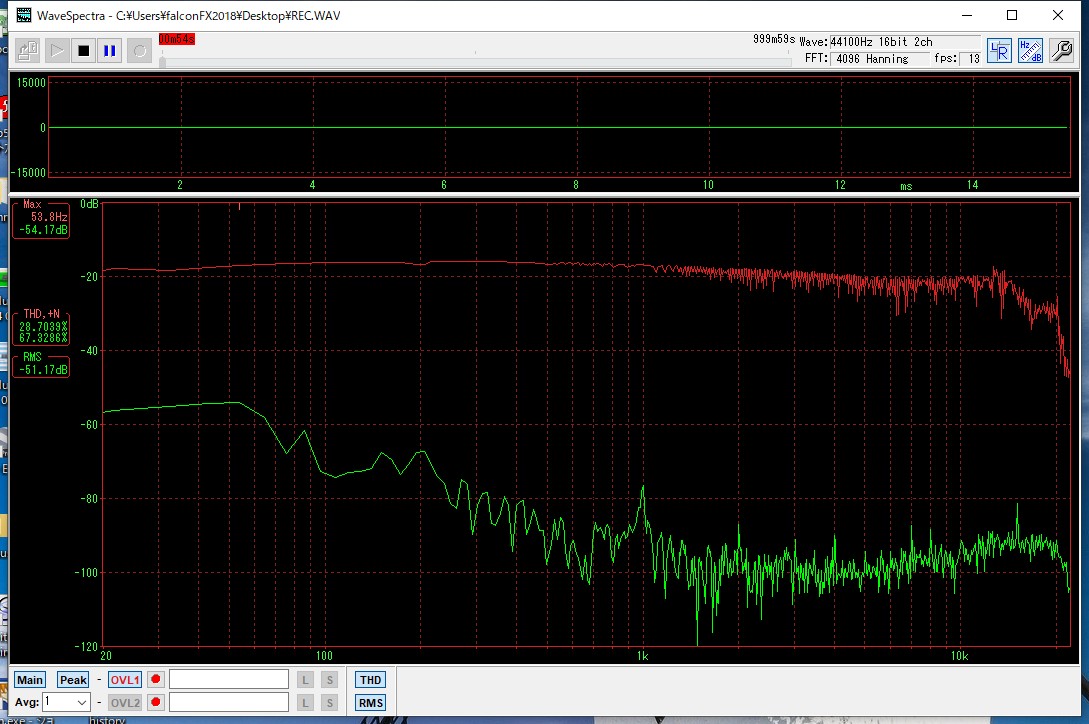Toggle the OVL1 overlay
Screen dimensions: 1089x724
(x=125, y=680)
